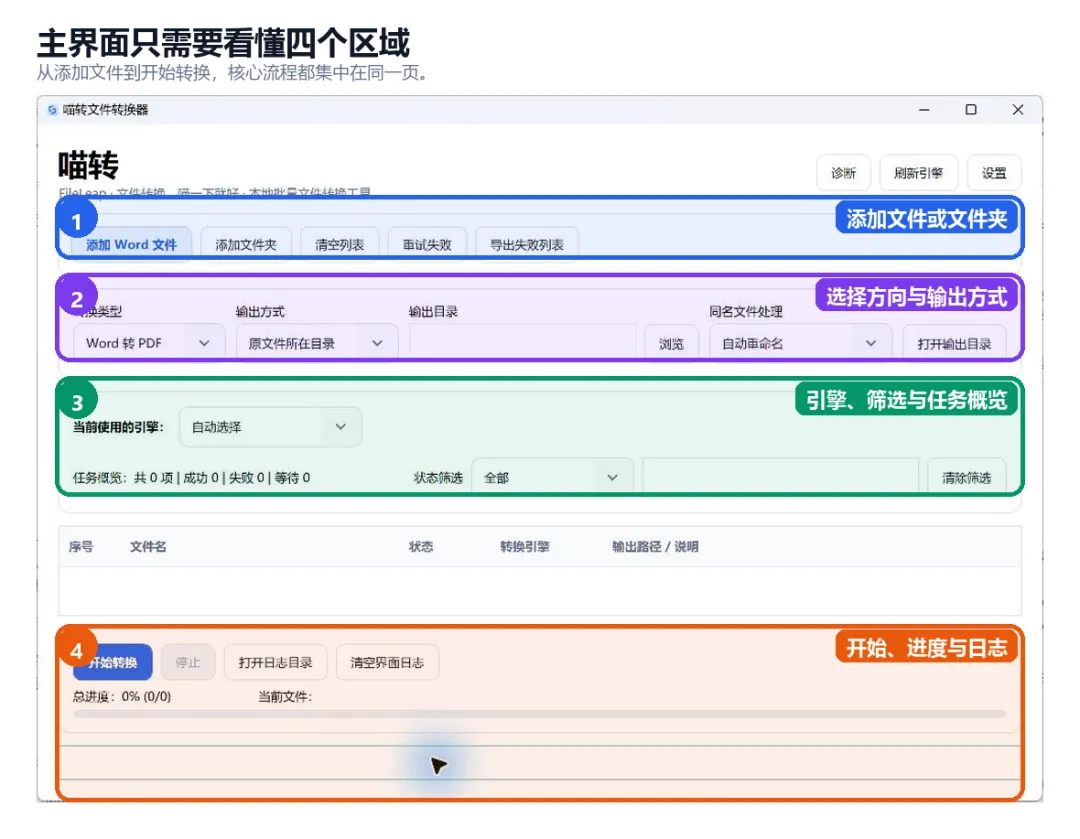This screenshot has height=839, width=1080.
Task: Click the 刷新引擎 button
Action: pos(919,173)
